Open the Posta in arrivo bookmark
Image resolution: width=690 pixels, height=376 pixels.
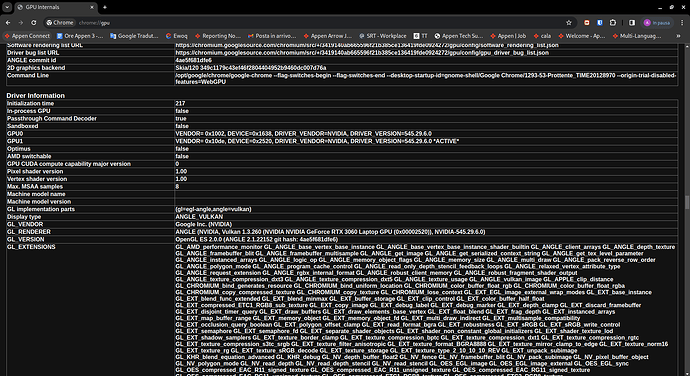[x=272, y=36]
